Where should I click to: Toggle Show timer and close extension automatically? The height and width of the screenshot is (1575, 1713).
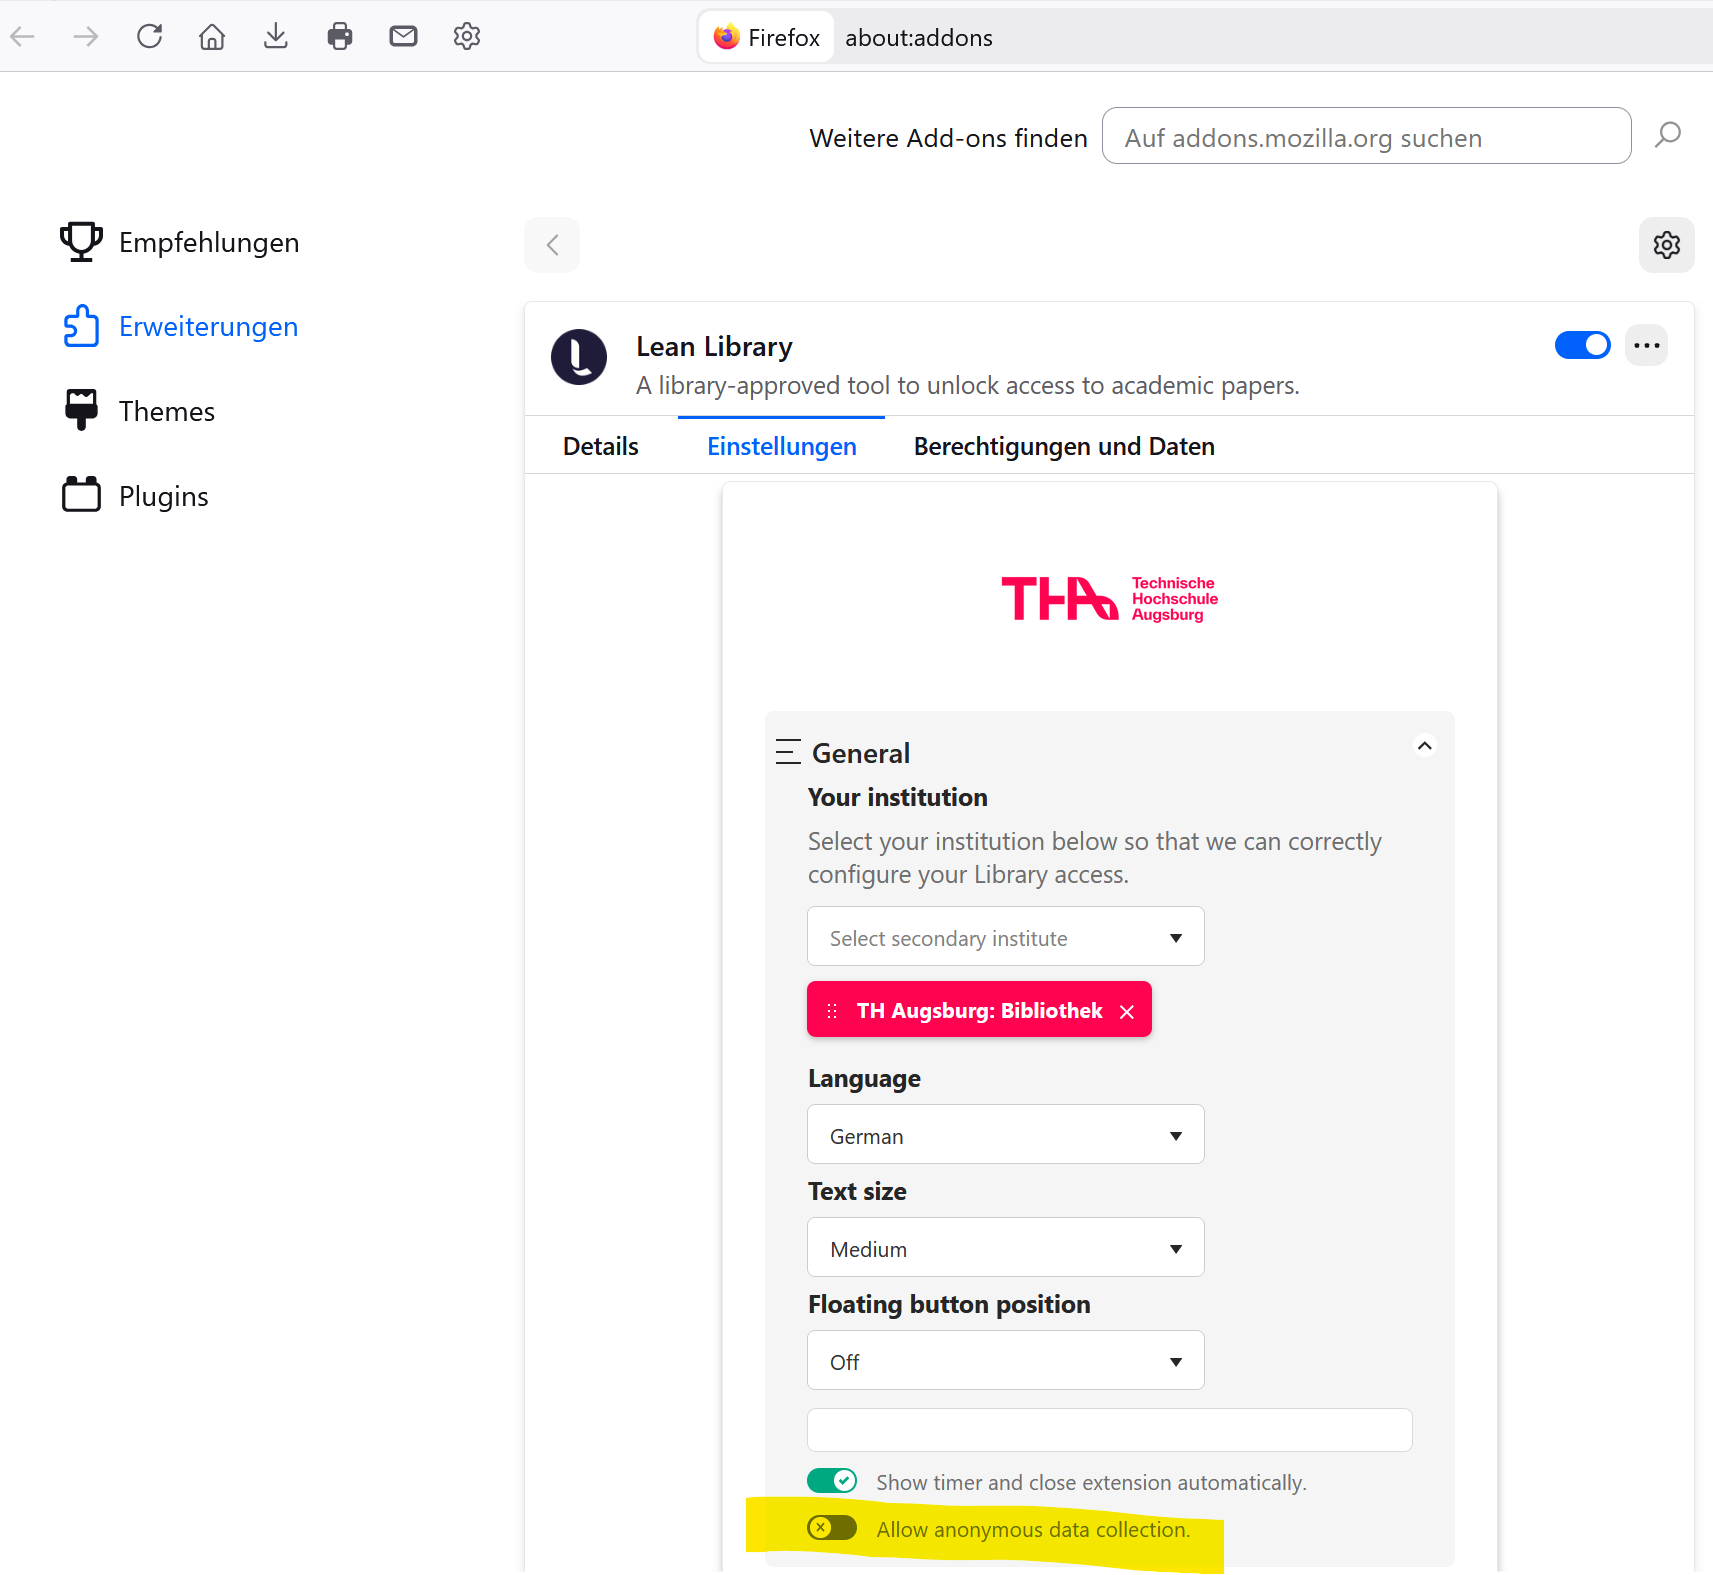point(832,1481)
